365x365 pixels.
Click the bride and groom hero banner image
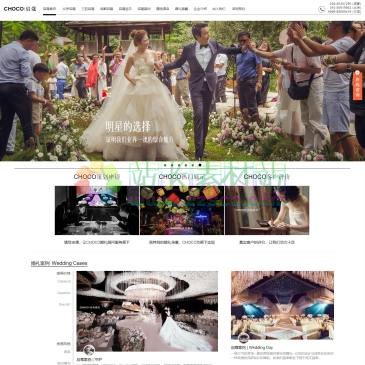pyautogui.click(x=182, y=91)
